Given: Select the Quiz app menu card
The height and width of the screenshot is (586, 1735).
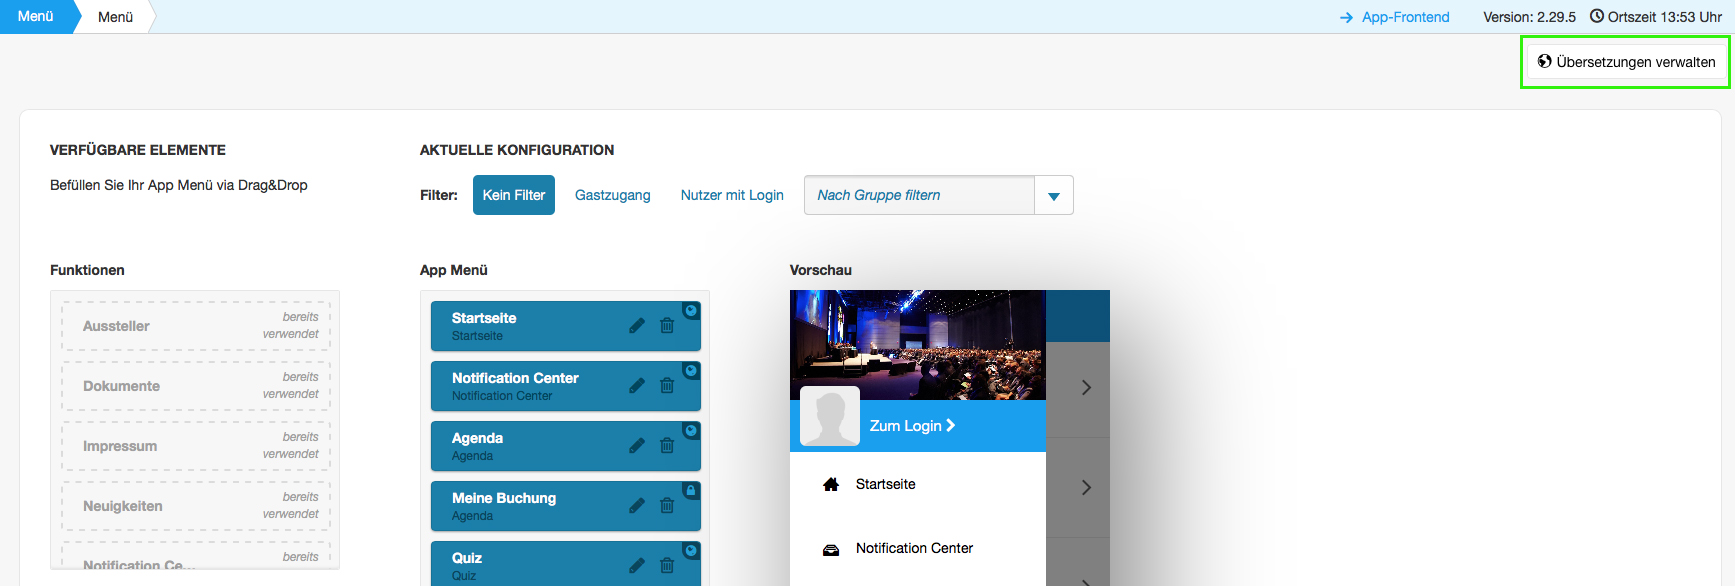Looking at the screenshot, I should [566, 563].
